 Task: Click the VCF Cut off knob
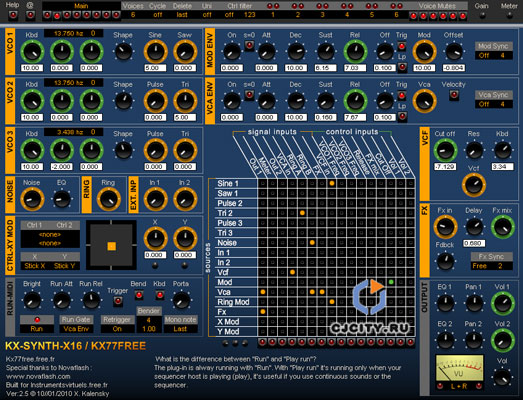pyautogui.click(x=445, y=150)
